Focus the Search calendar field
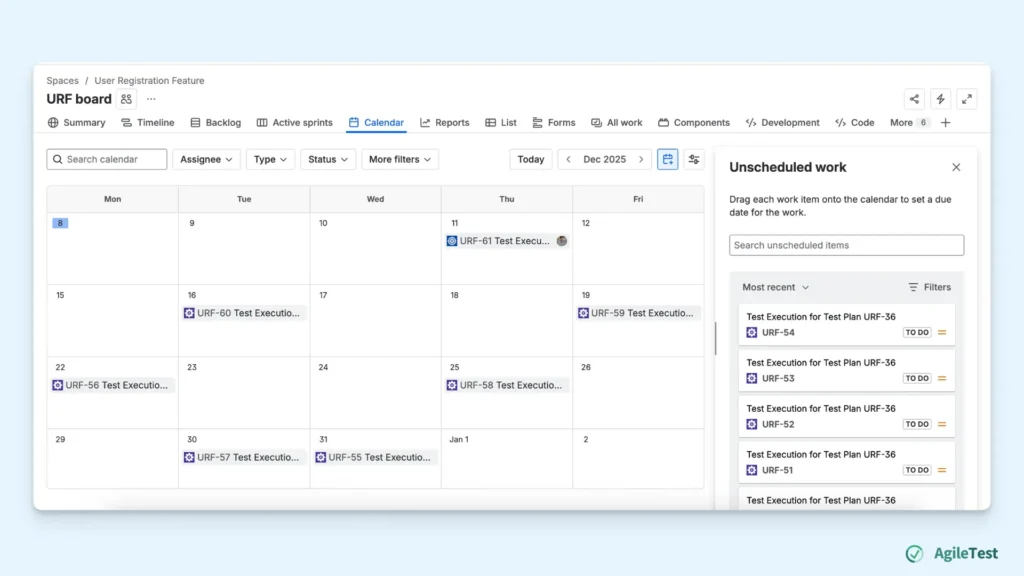Viewport: 1024px width, 576px height. pos(106,159)
